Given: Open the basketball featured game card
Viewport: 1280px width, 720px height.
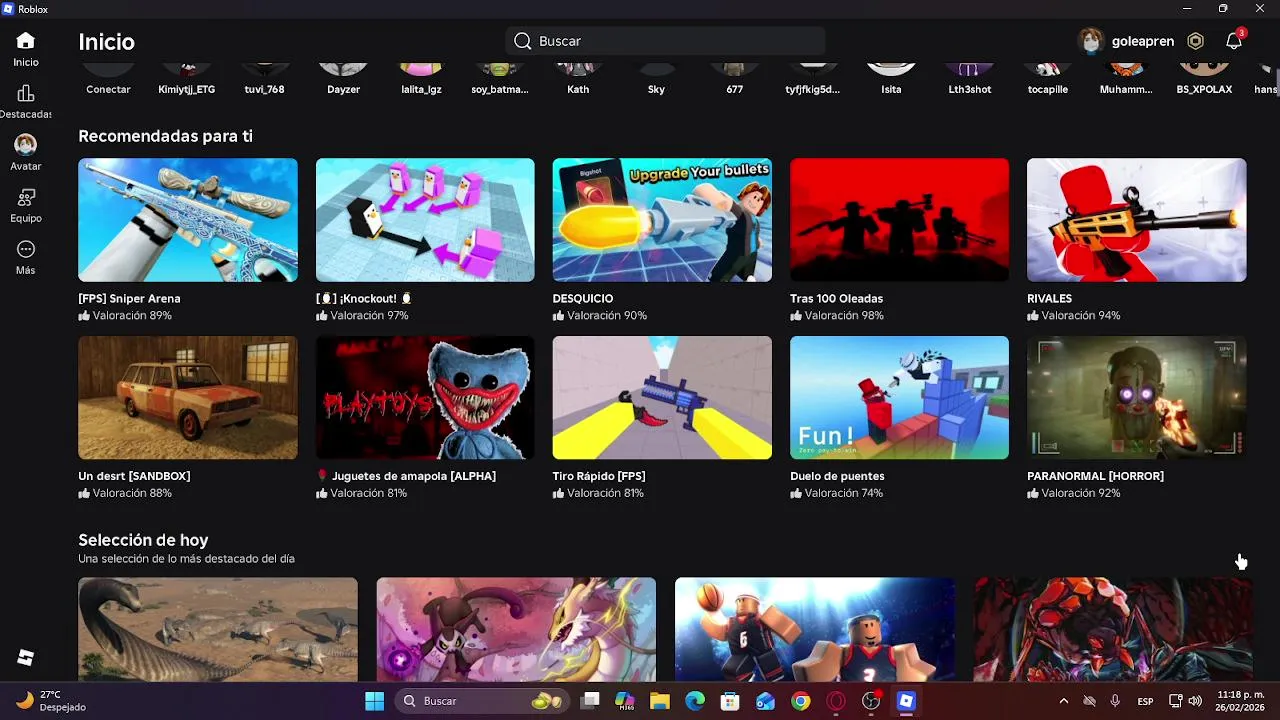Looking at the screenshot, I should click(x=814, y=629).
